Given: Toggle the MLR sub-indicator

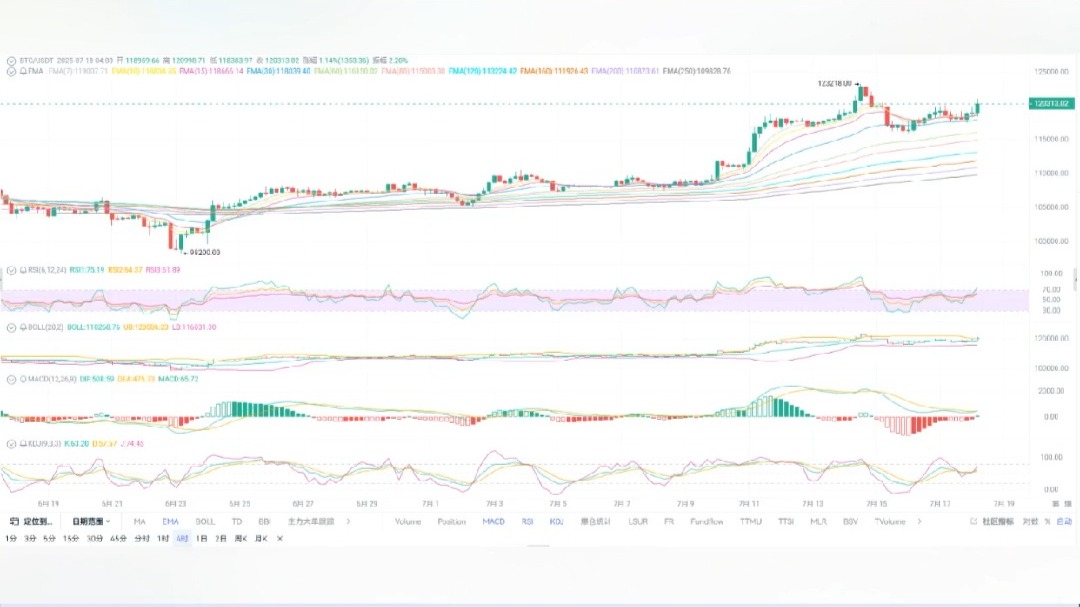Looking at the screenshot, I should point(818,522).
